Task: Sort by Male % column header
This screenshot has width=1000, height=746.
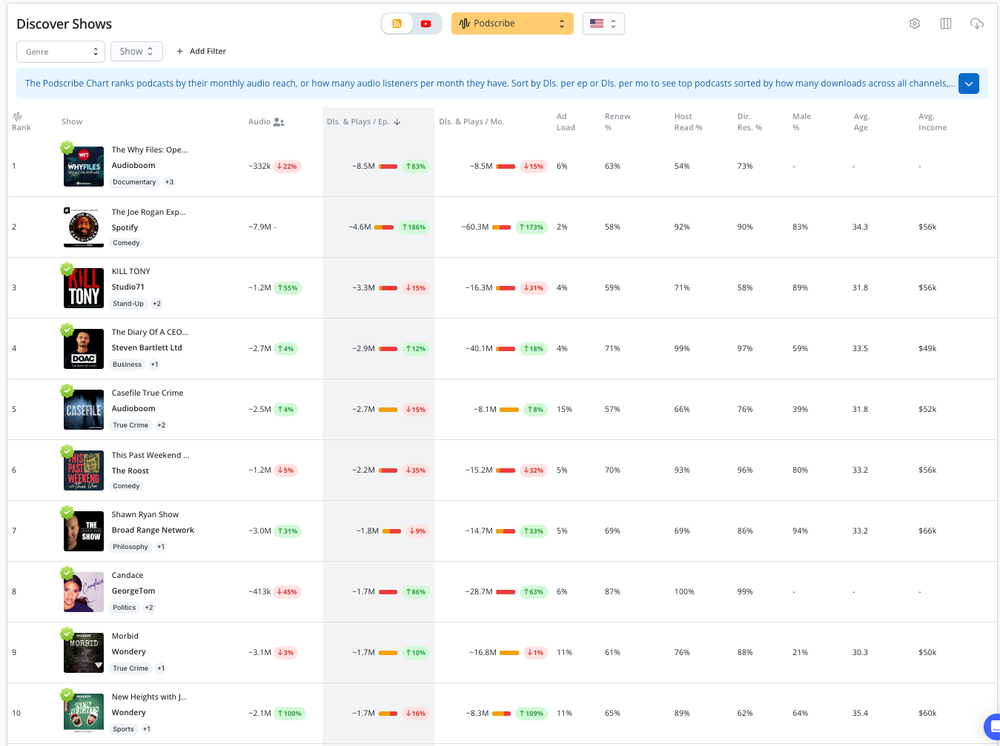Action: 802,122
